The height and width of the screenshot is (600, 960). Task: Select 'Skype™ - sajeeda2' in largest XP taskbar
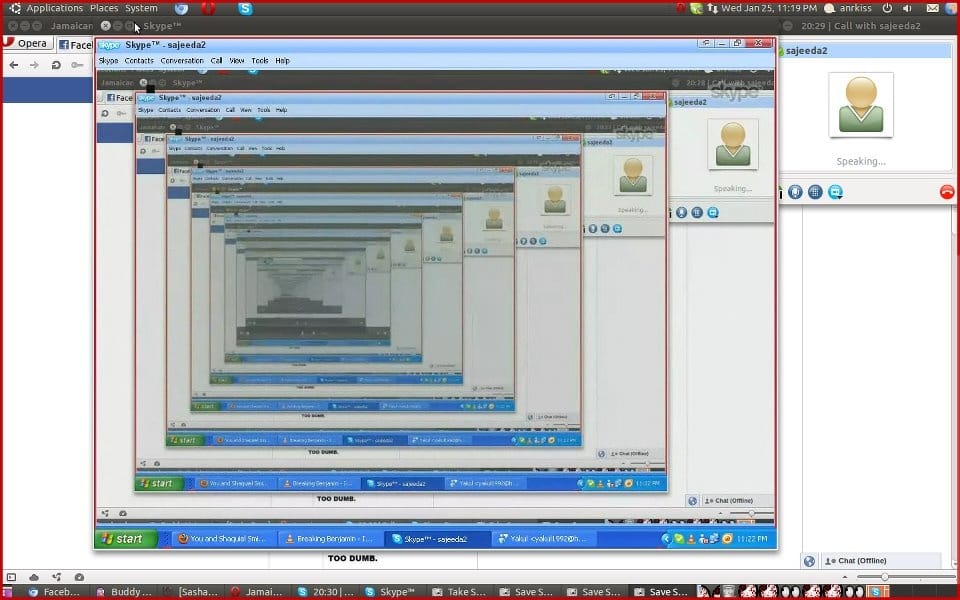(436, 539)
